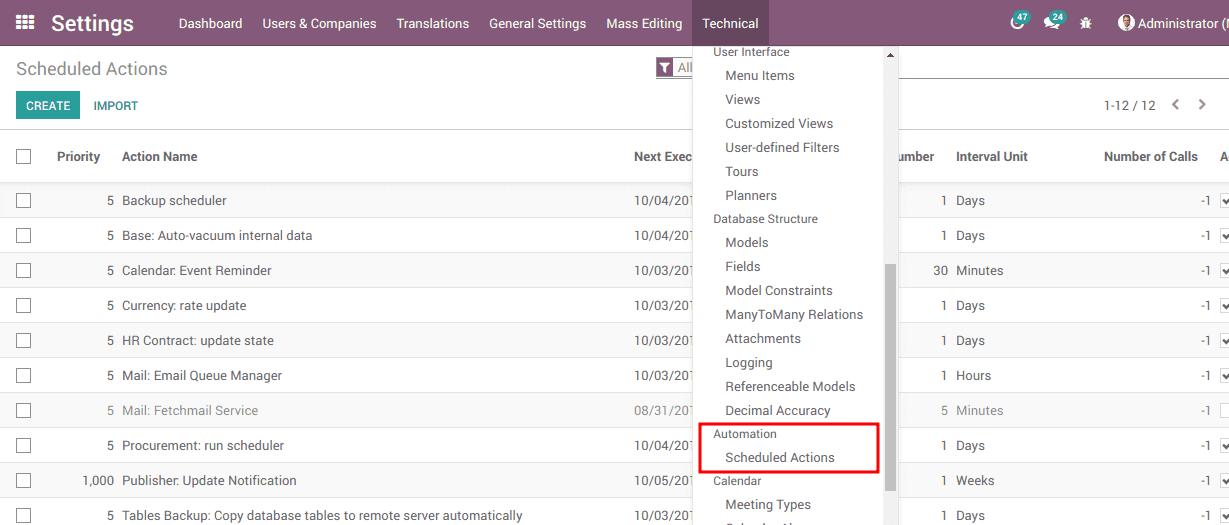Click the IMPORT button
Screen dimensions: 1229x525
pos(116,105)
